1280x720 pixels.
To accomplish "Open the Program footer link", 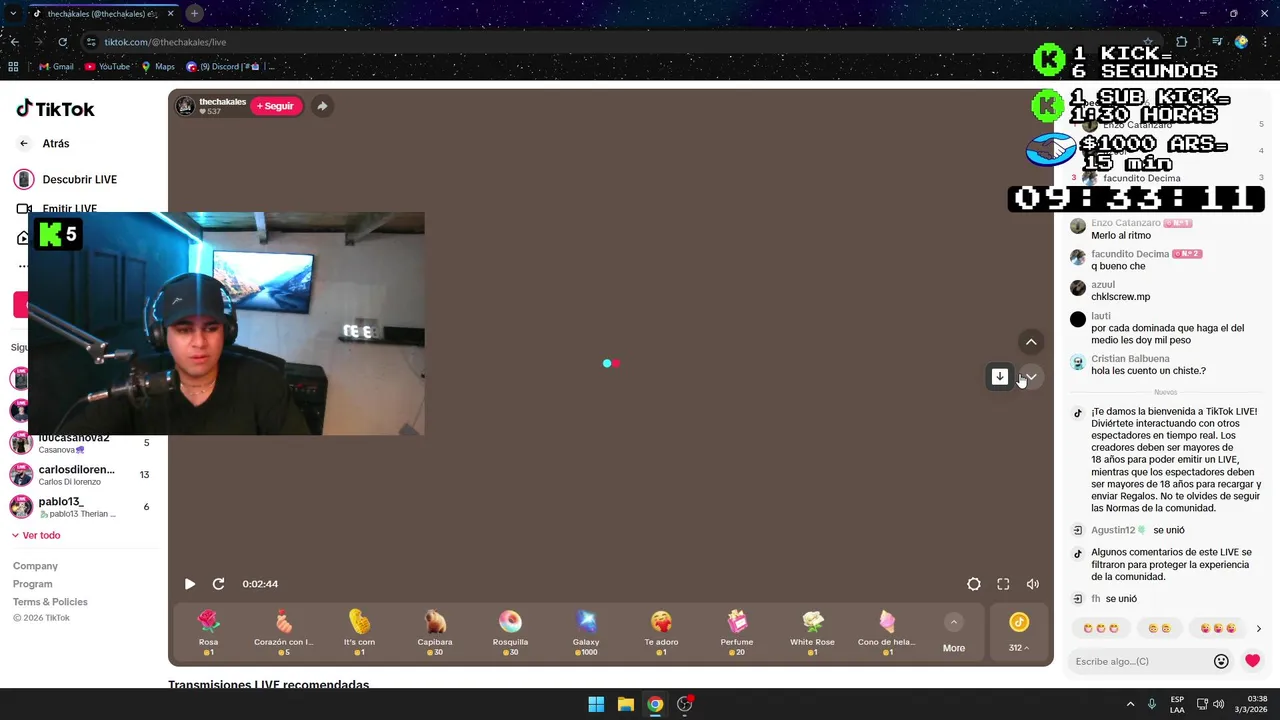I will (x=32, y=584).
